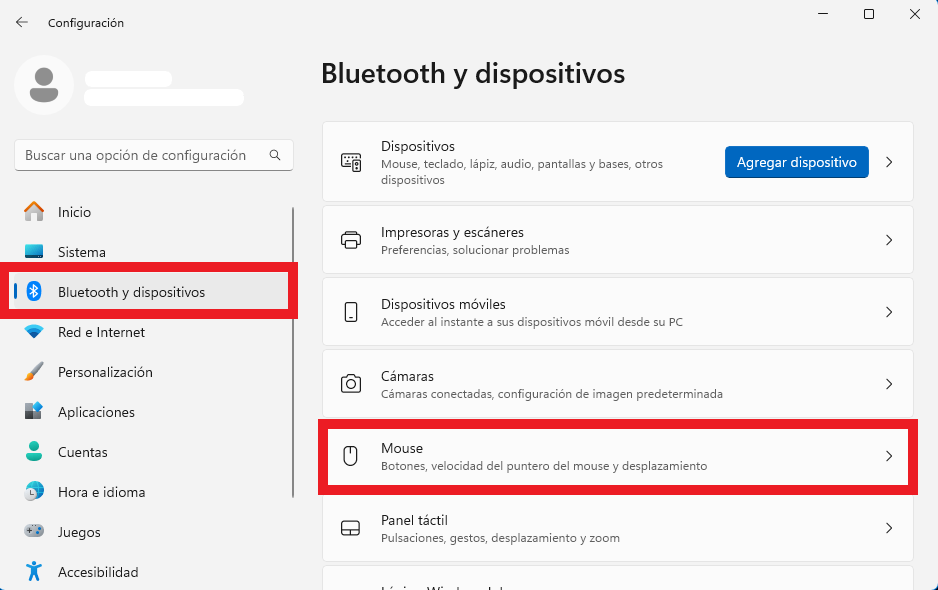The image size is (938, 590).
Task: Expand Dispositivos with its chevron
Action: click(889, 162)
